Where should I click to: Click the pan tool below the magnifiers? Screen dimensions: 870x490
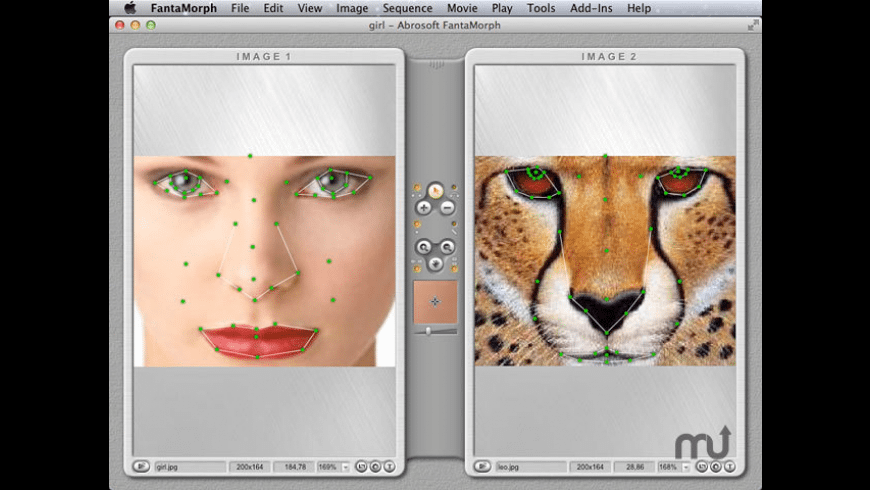[x=435, y=264]
